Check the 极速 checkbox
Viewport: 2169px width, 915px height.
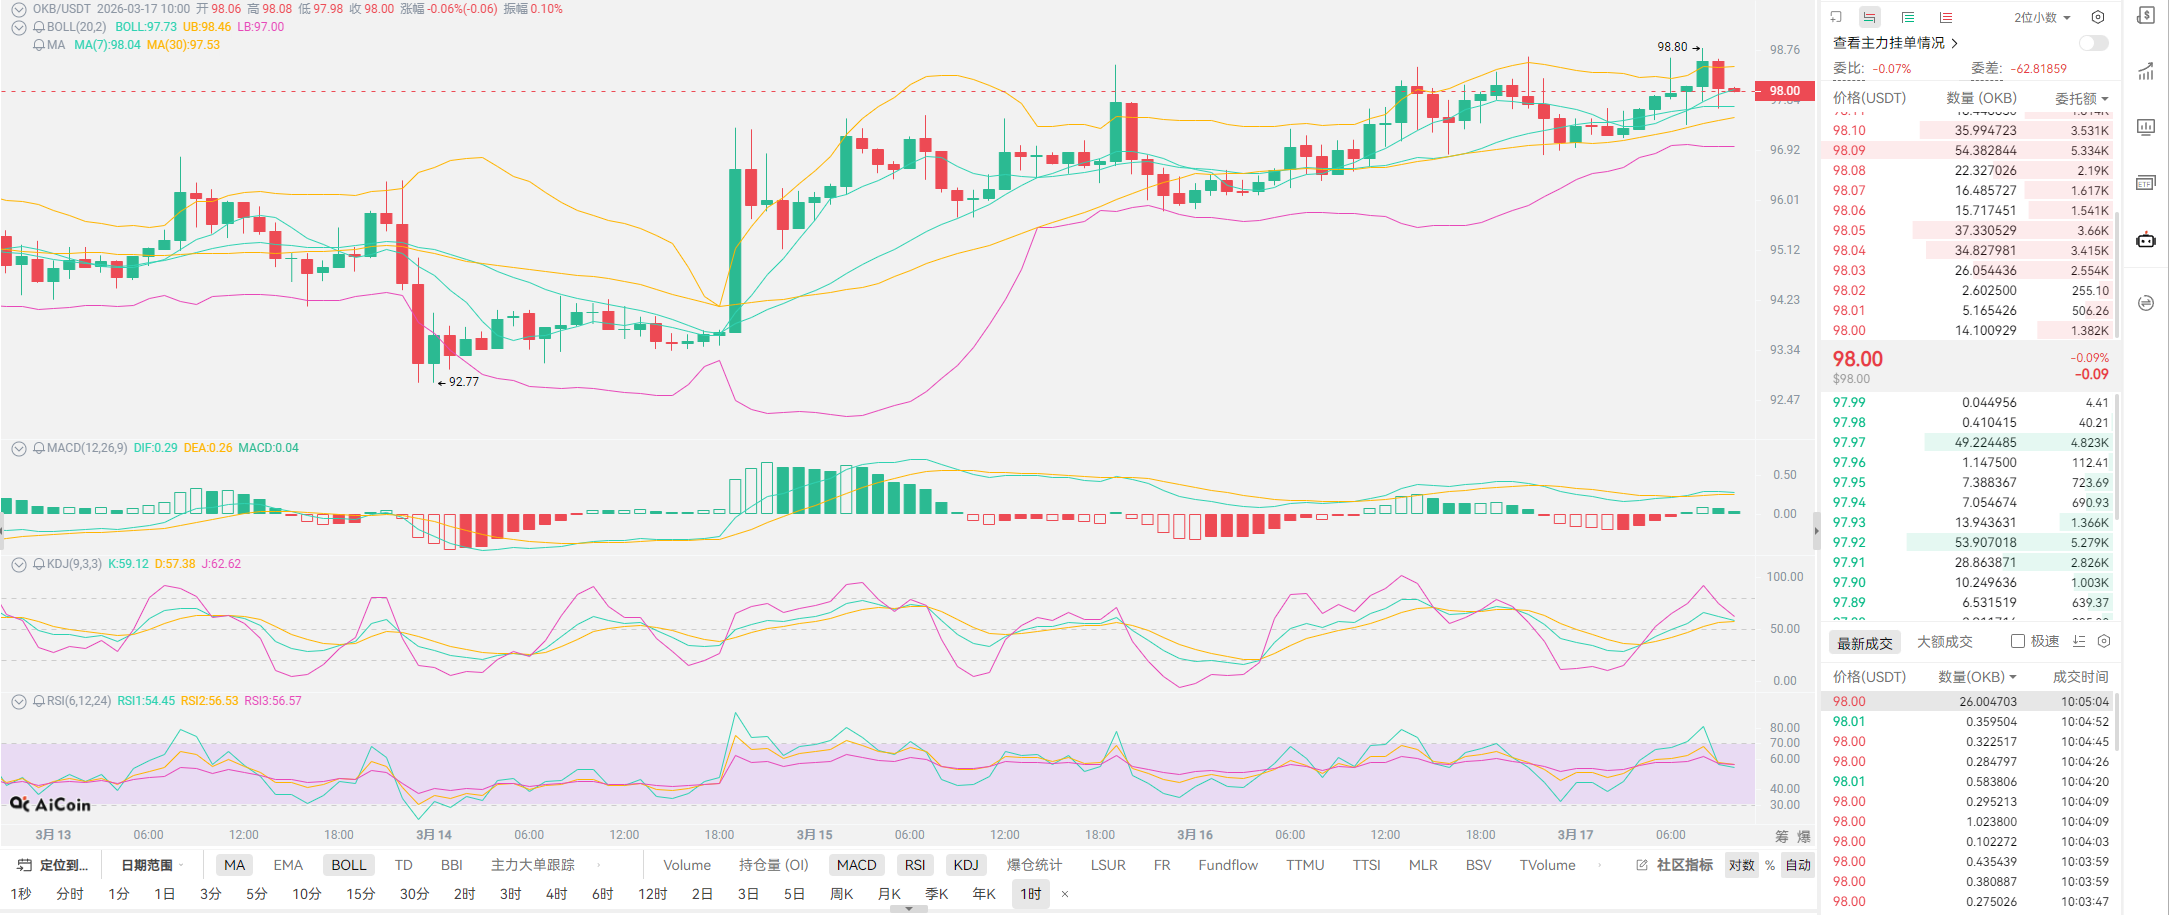(2018, 641)
